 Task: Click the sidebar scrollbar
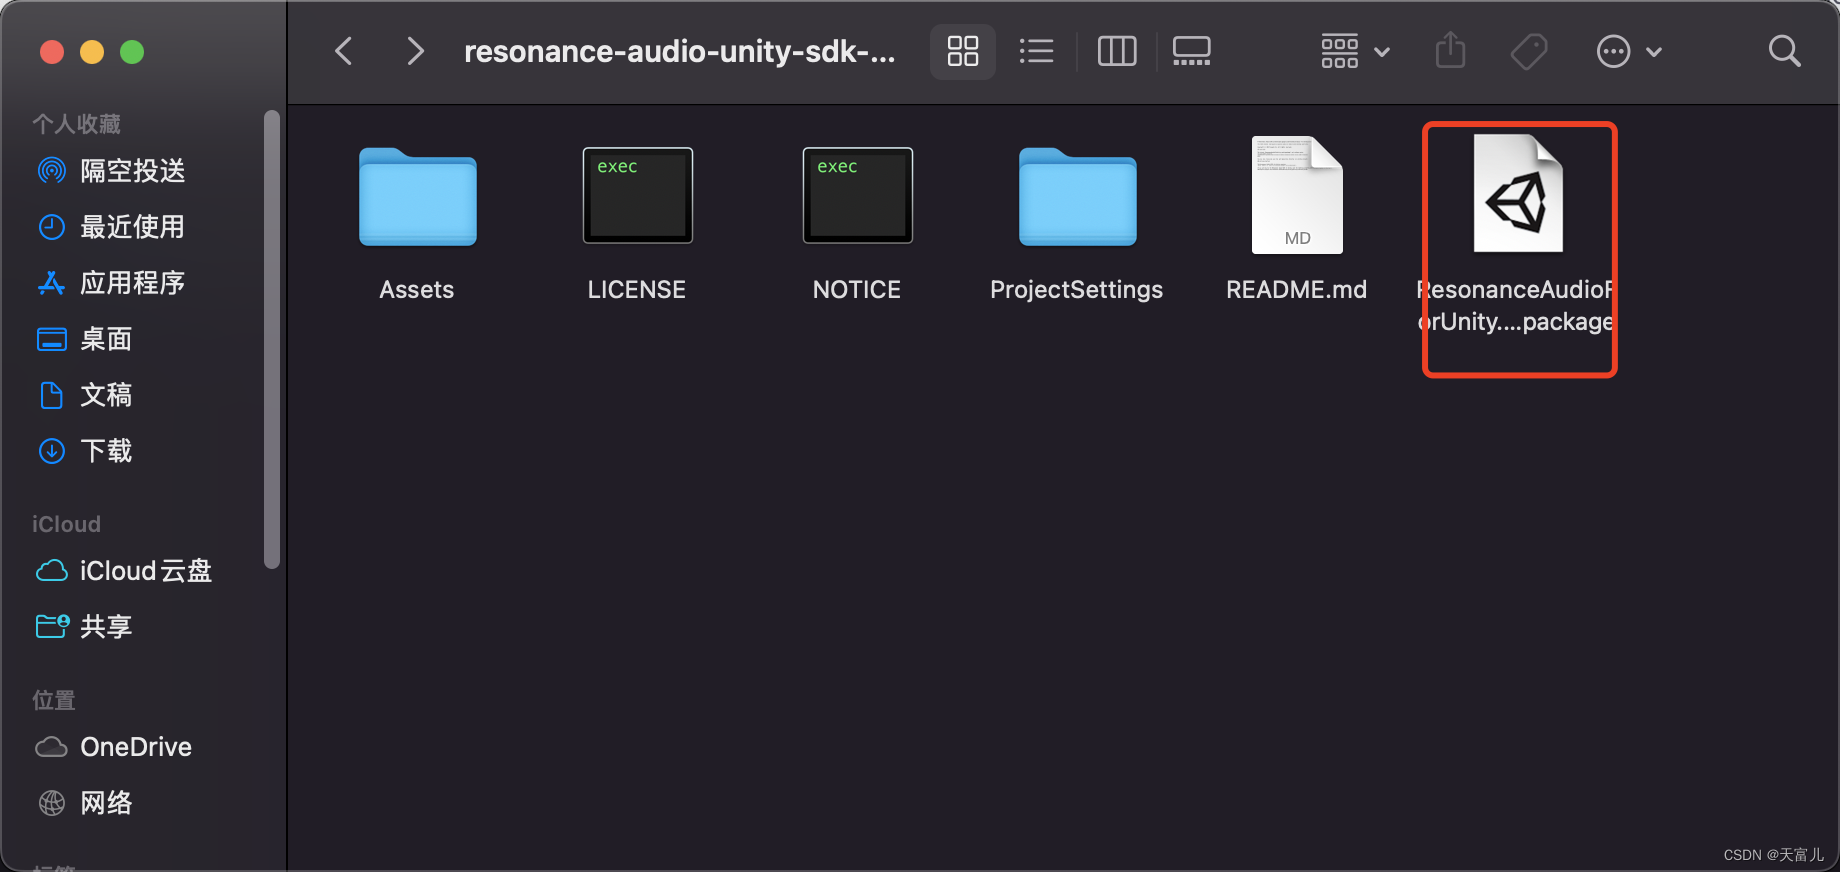271,340
